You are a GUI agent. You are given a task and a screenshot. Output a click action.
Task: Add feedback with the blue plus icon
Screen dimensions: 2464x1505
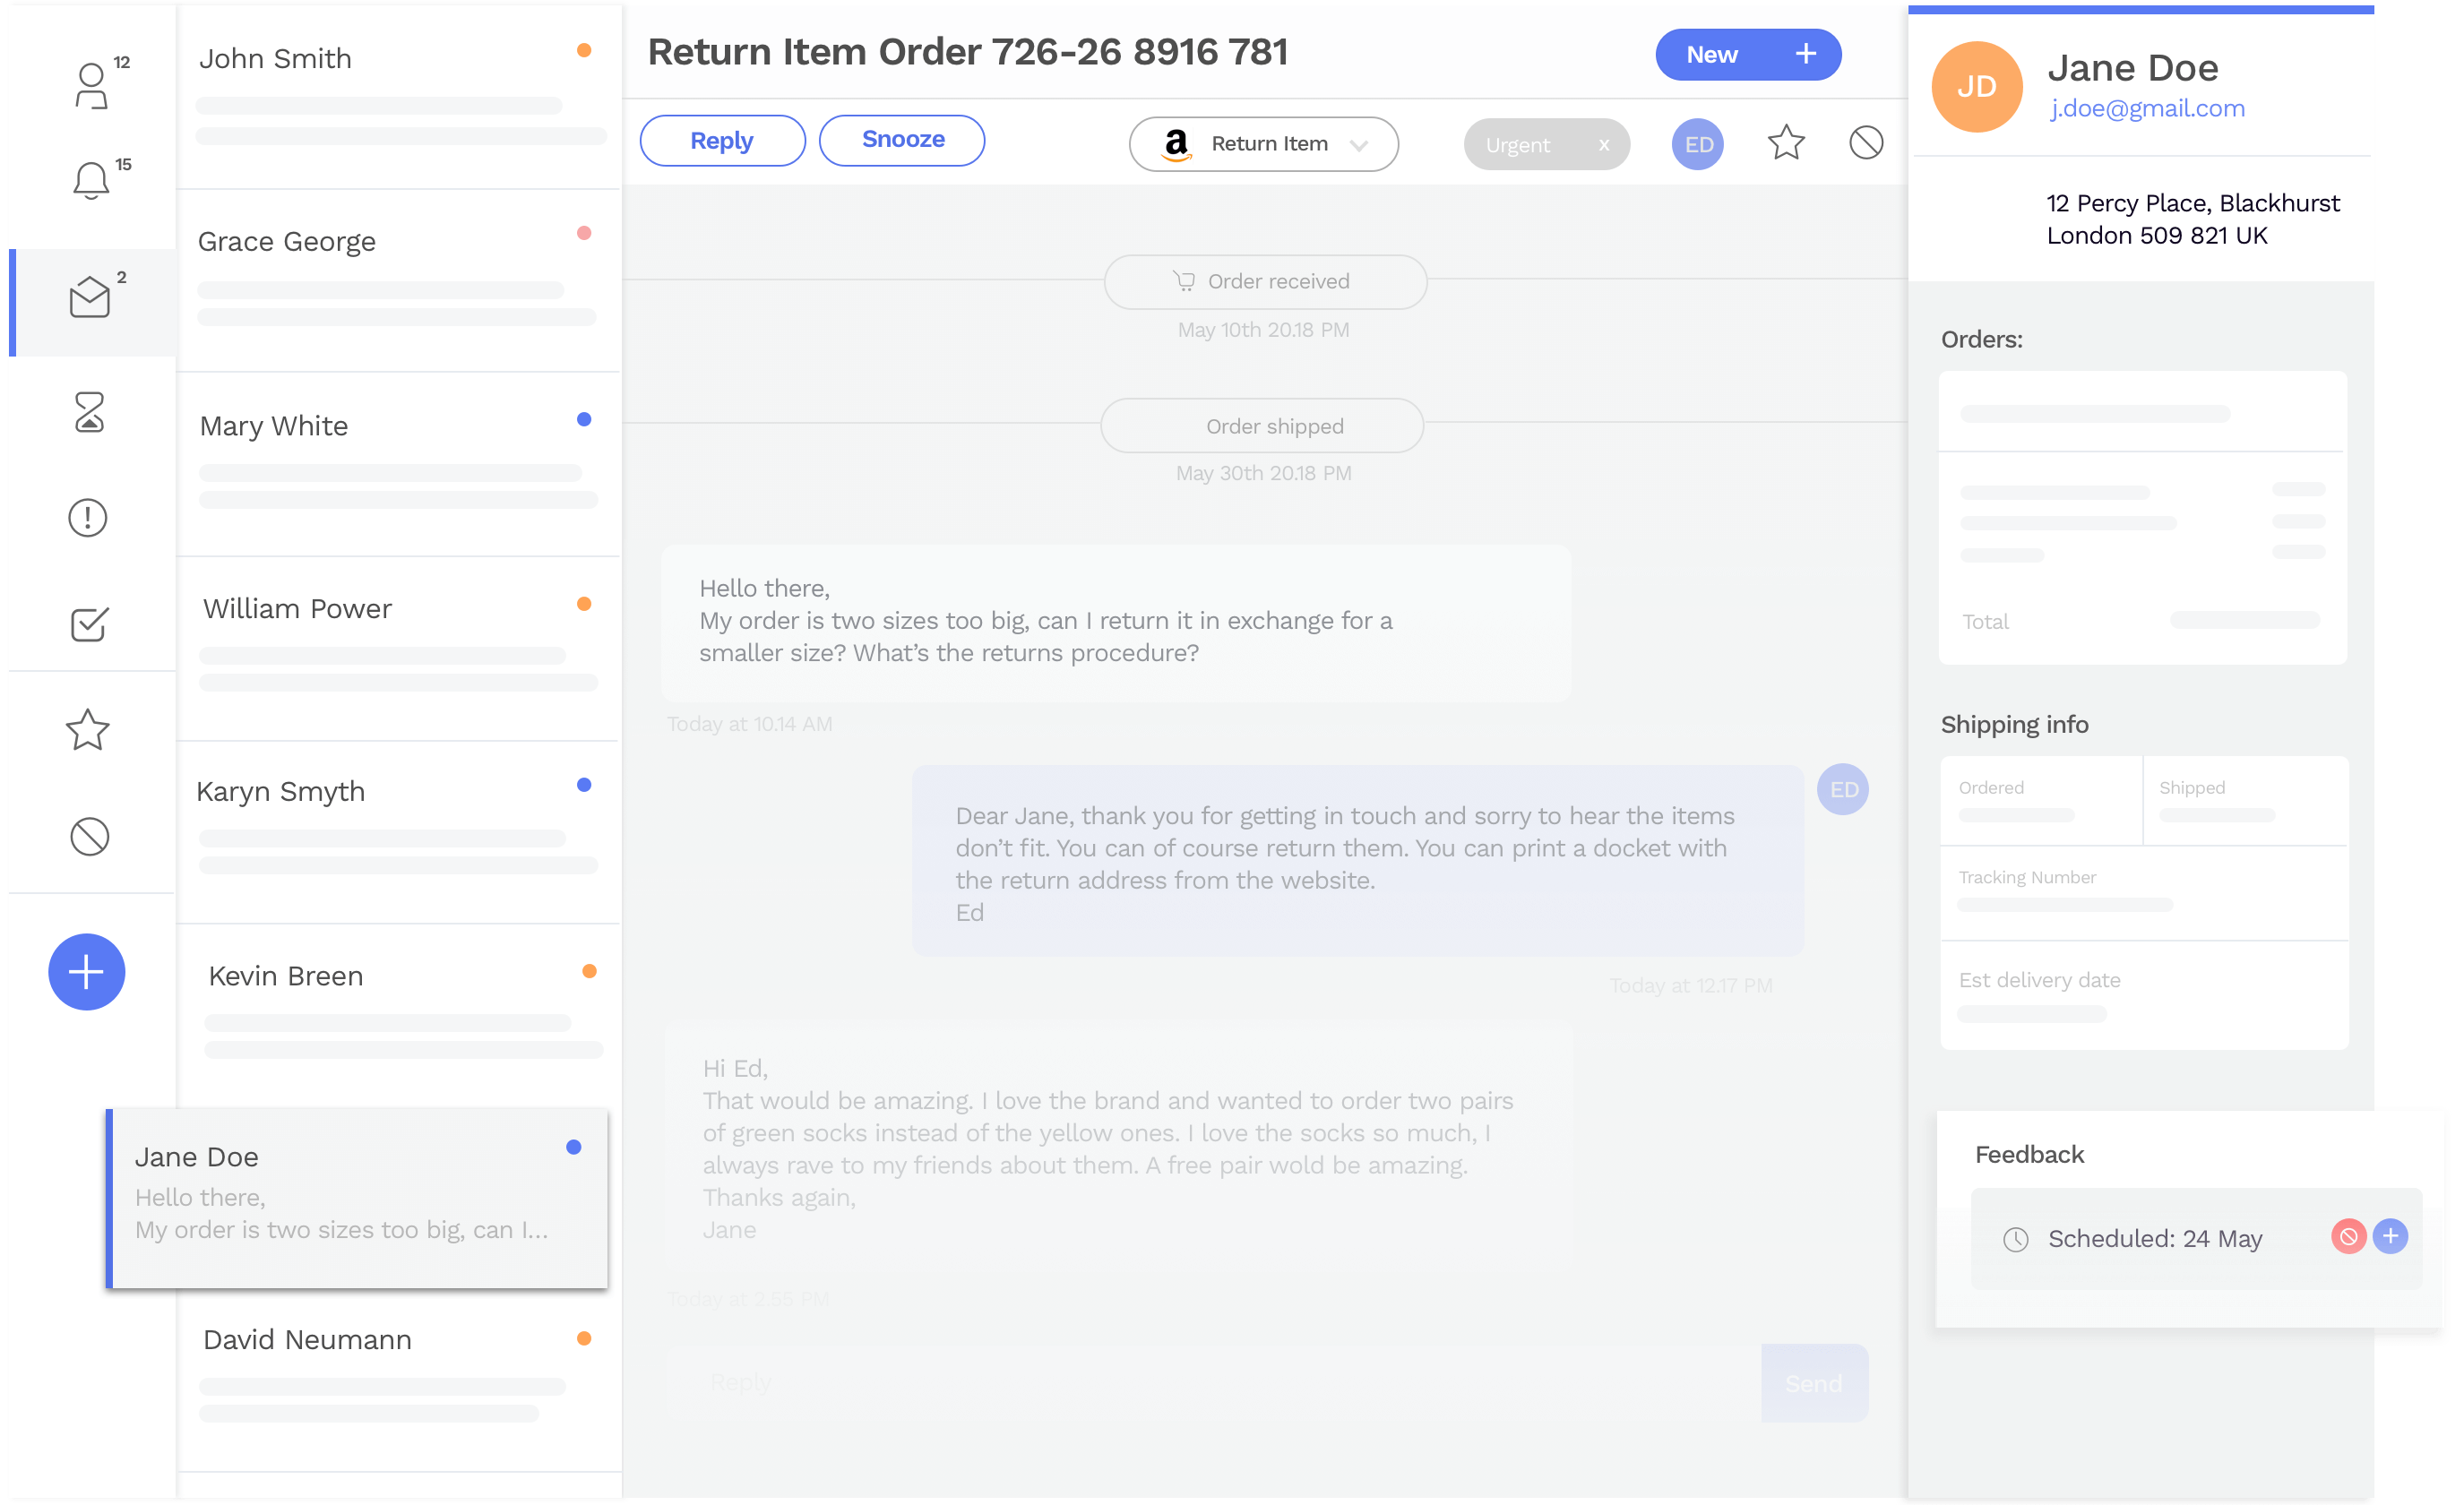(x=2390, y=1237)
